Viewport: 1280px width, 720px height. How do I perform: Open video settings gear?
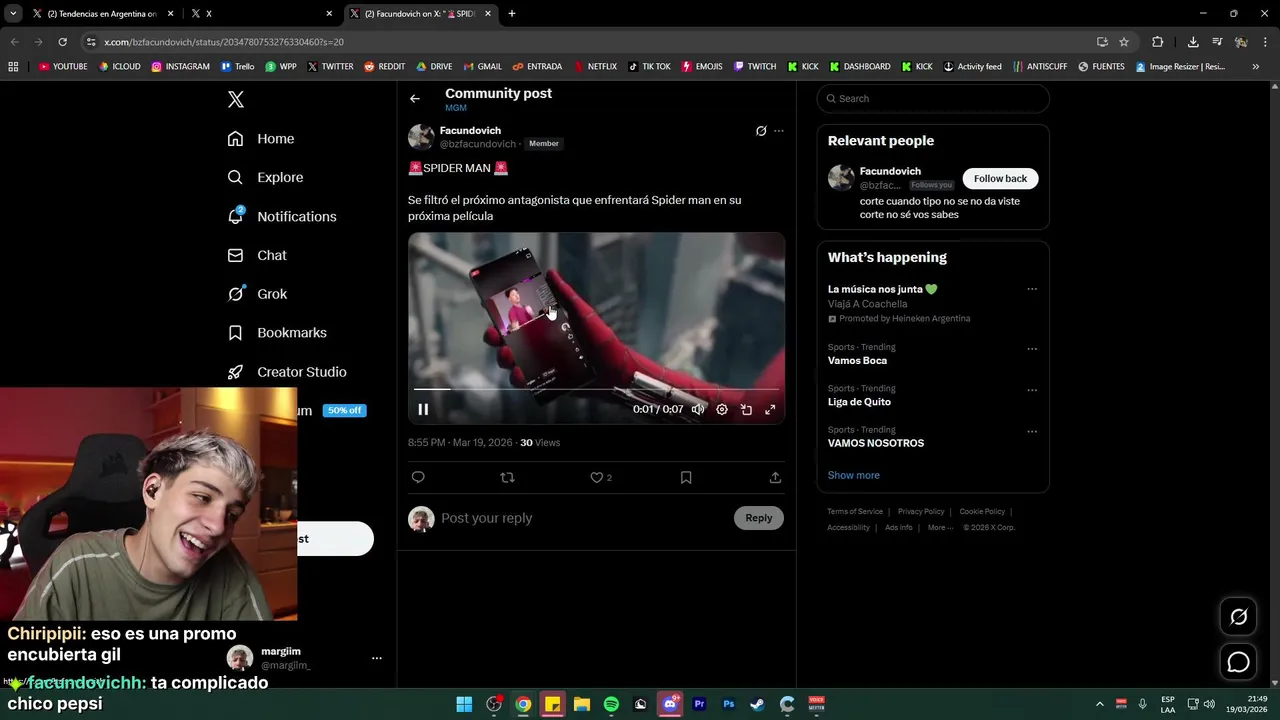click(722, 409)
